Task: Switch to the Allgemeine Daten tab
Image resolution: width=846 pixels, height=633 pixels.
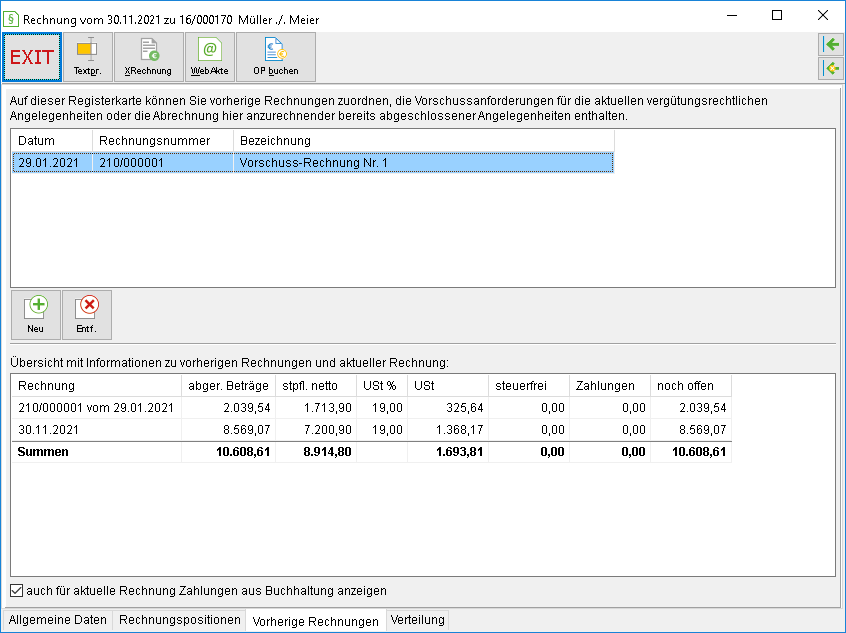Action: click(58, 620)
